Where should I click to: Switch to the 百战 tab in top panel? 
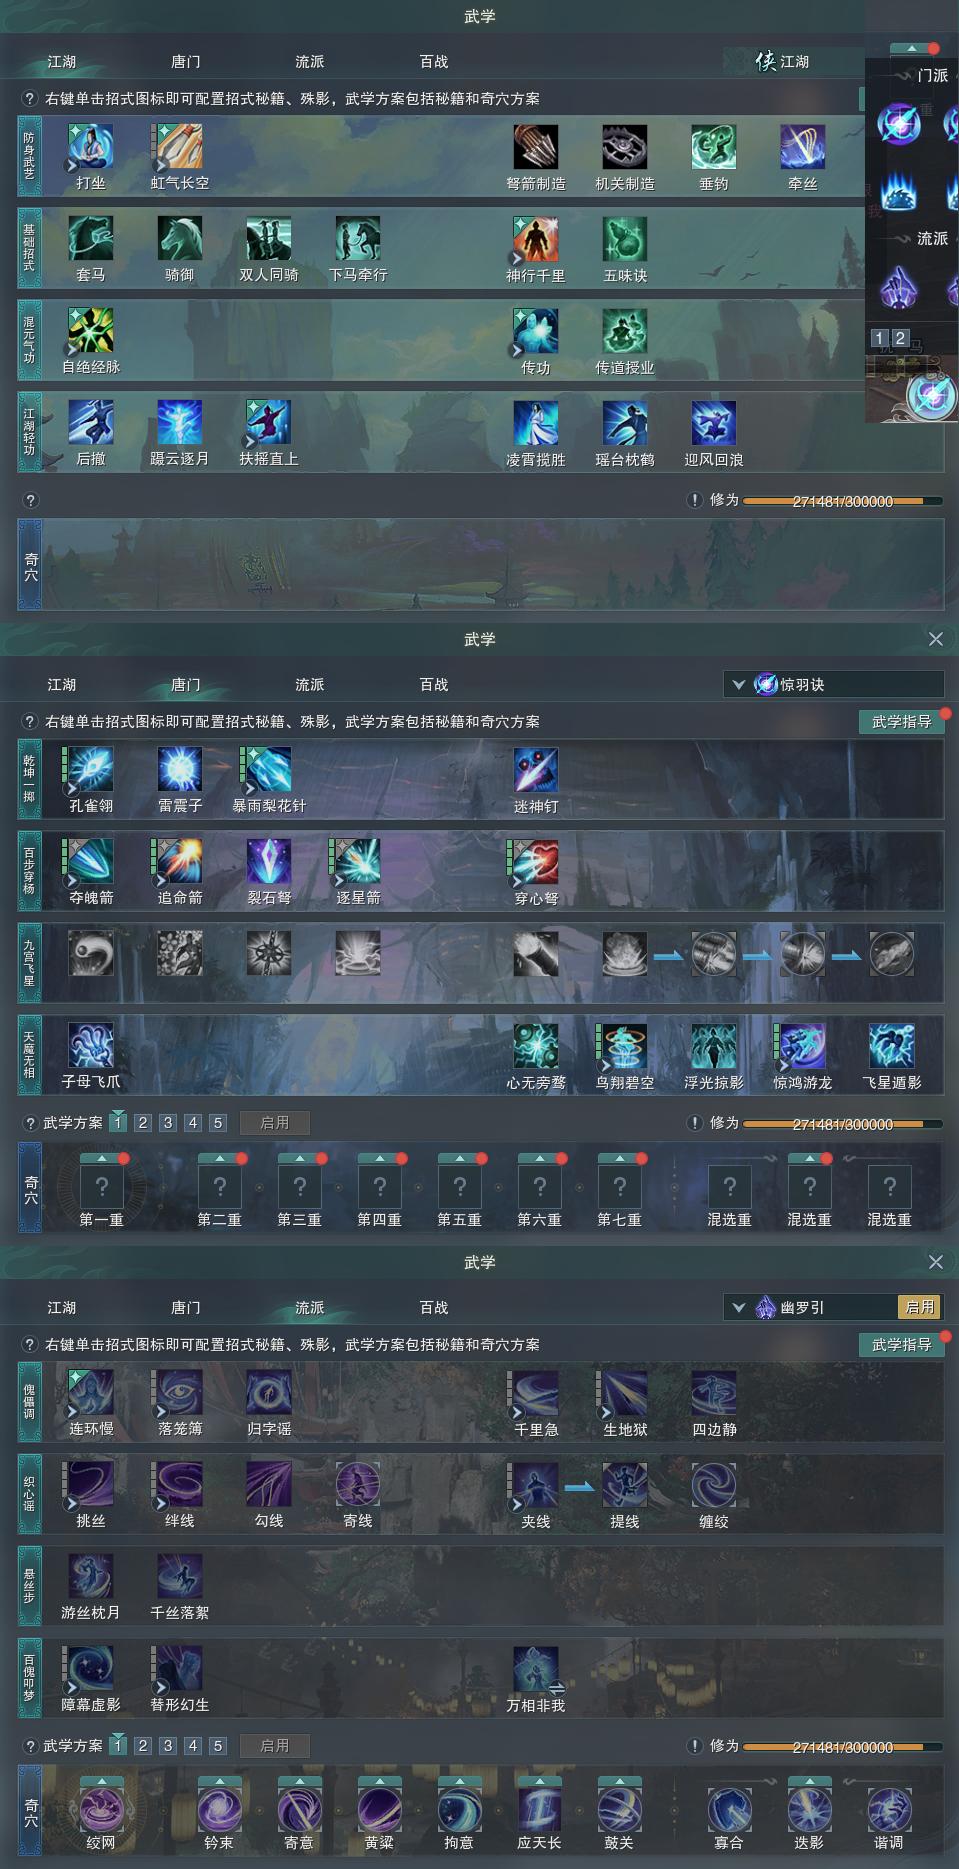(x=434, y=62)
